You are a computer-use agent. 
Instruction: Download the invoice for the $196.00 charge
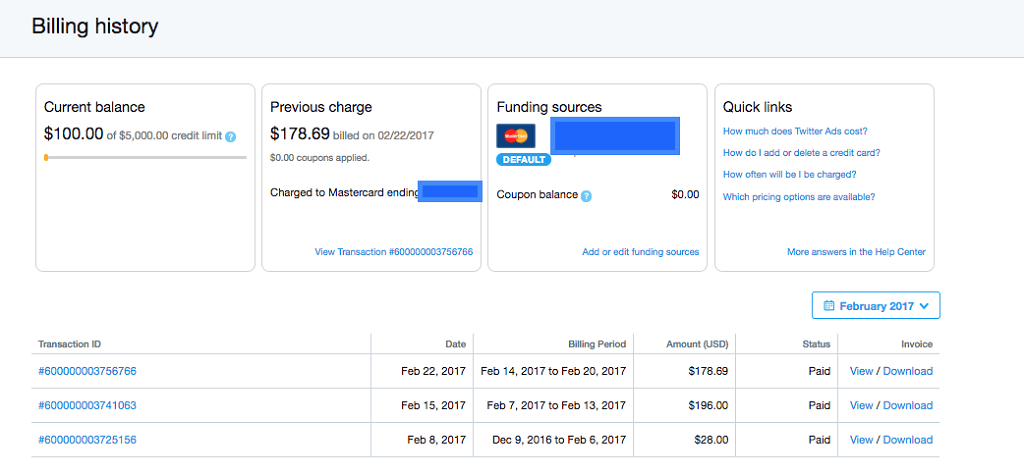907,405
